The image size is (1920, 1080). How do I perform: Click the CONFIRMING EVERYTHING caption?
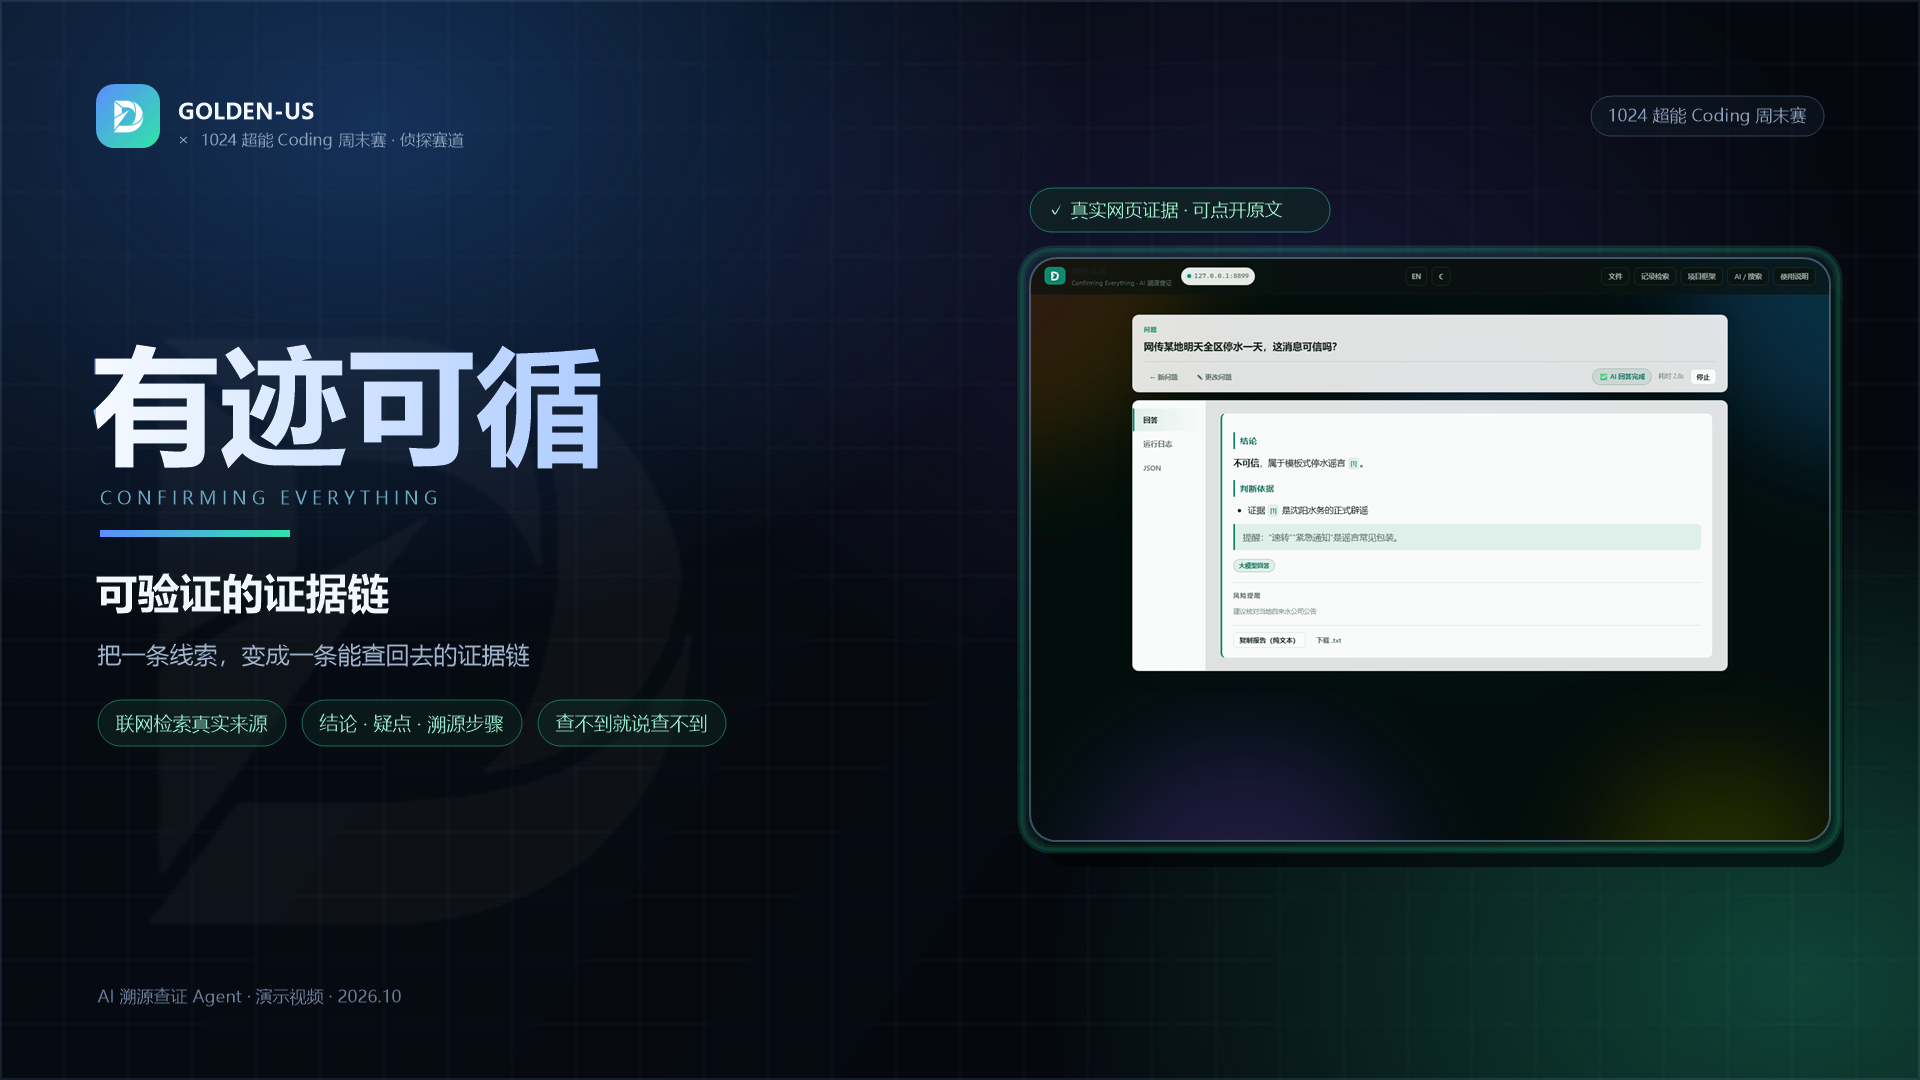(270, 498)
